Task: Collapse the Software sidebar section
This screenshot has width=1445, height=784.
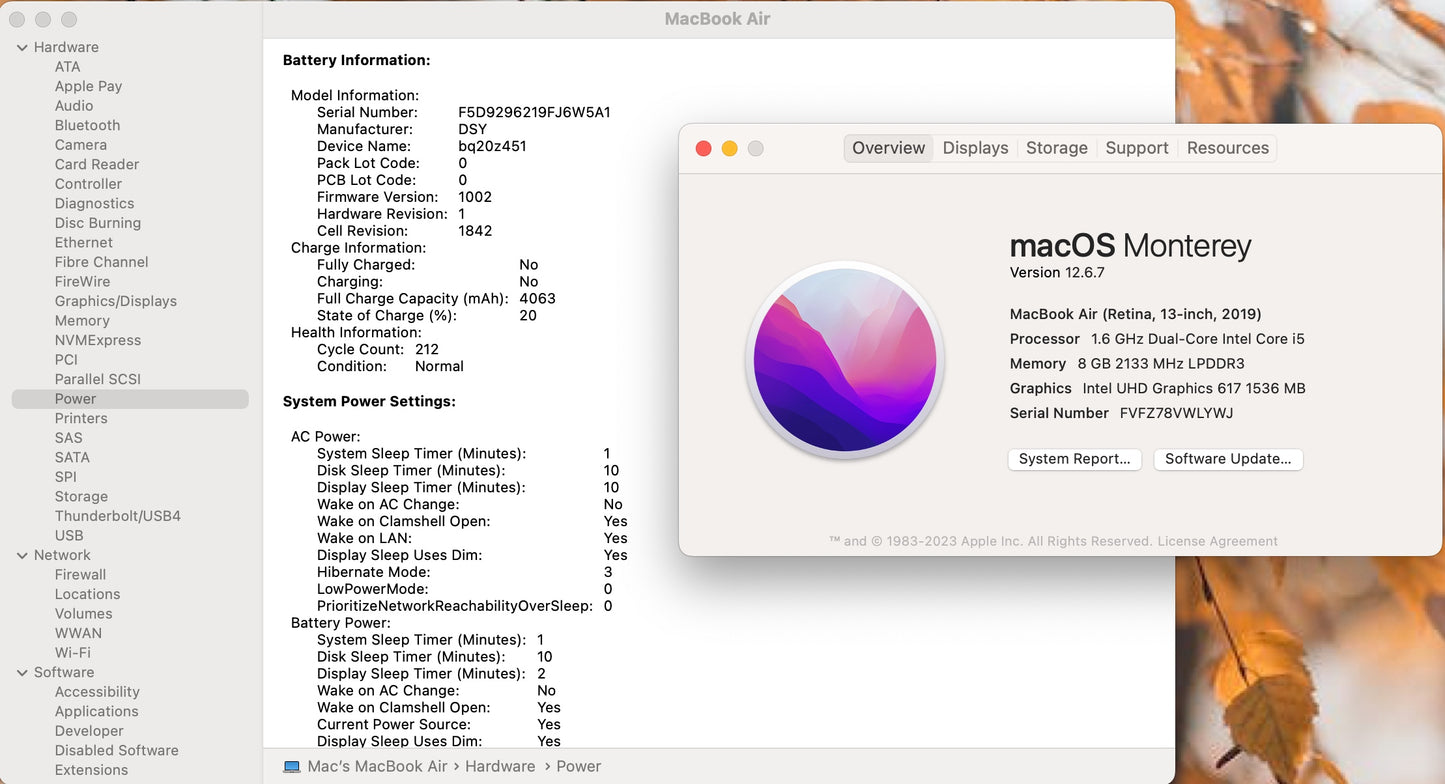Action: tap(22, 673)
